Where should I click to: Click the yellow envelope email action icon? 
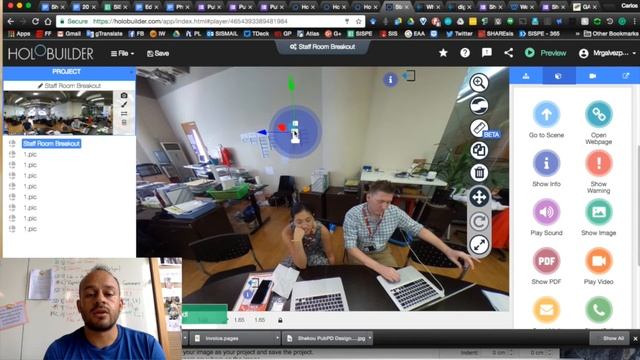coord(546,310)
